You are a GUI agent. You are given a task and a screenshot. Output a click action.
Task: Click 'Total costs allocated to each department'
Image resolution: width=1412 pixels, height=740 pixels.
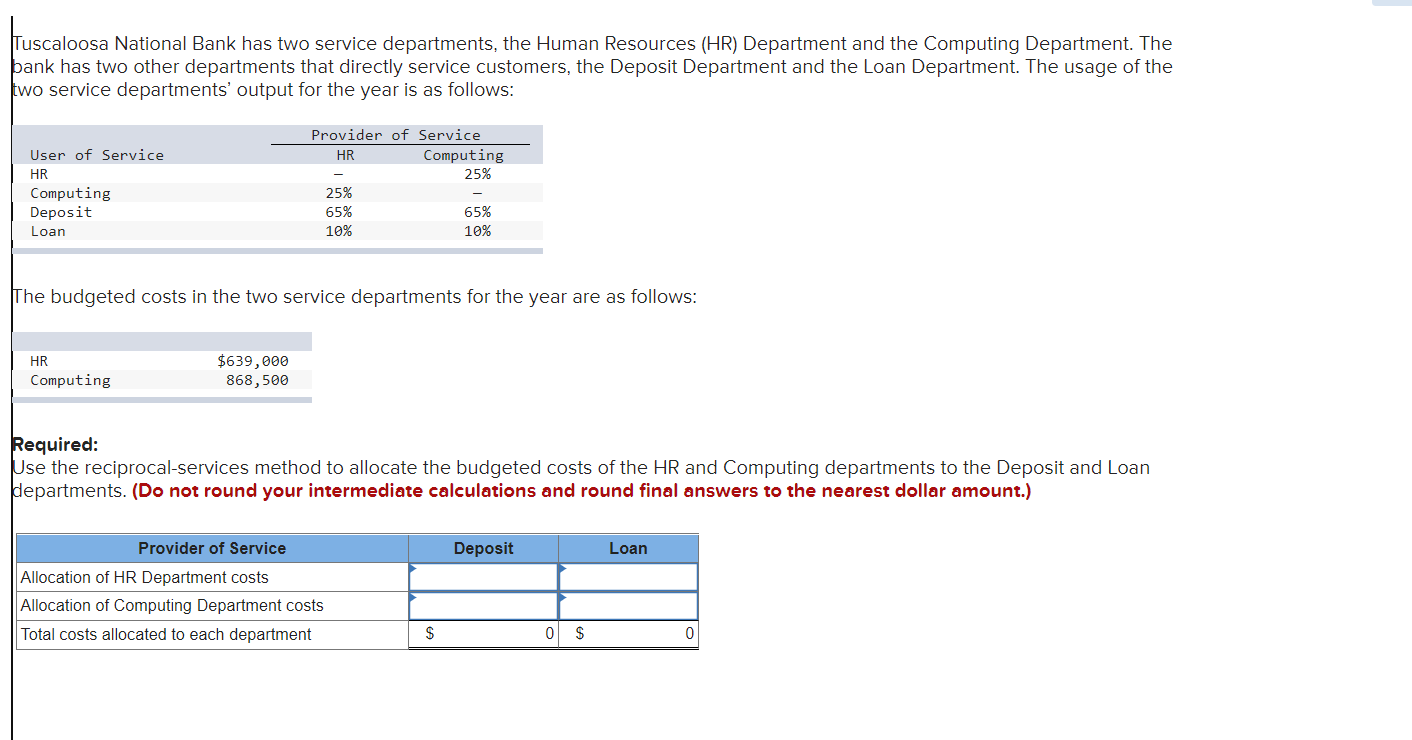pos(166,634)
